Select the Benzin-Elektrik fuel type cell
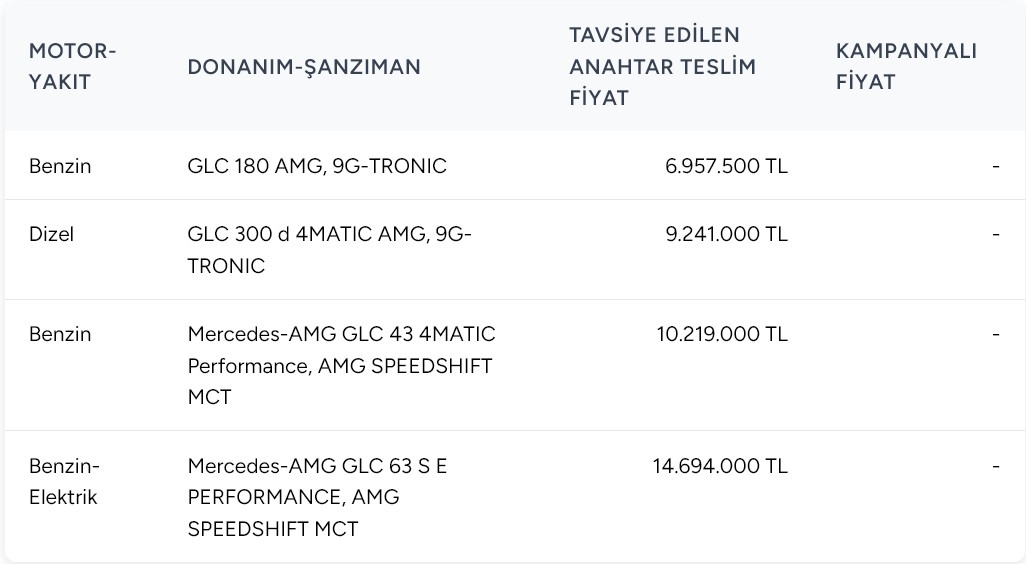Viewport: 1026px width, 564px height. tap(64, 481)
